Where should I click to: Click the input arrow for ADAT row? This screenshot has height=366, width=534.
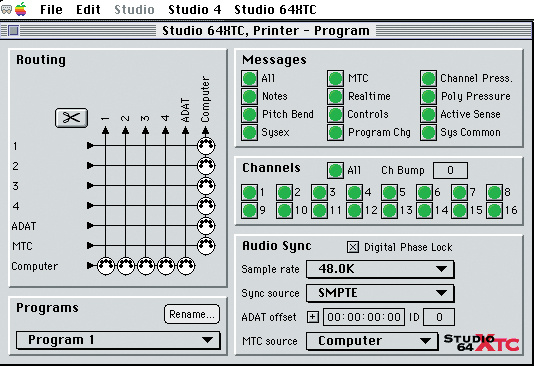(90, 226)
